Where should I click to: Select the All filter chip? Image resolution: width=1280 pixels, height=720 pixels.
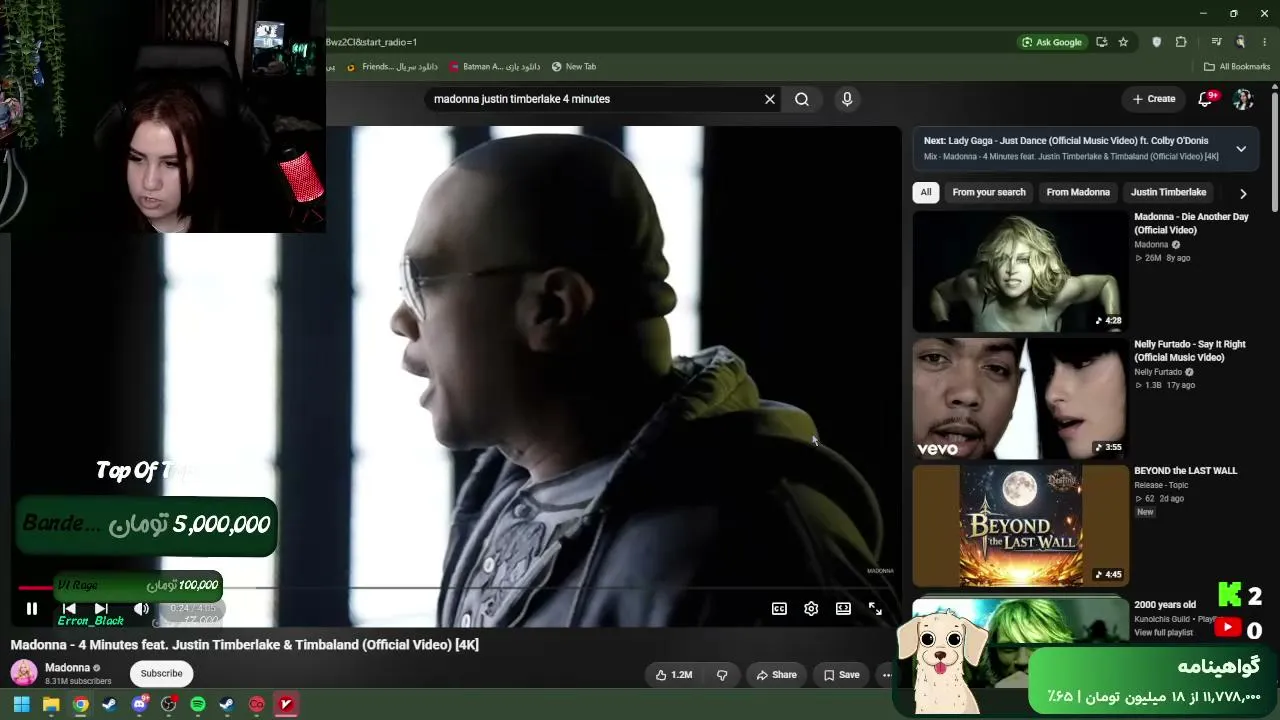(926, 192)
